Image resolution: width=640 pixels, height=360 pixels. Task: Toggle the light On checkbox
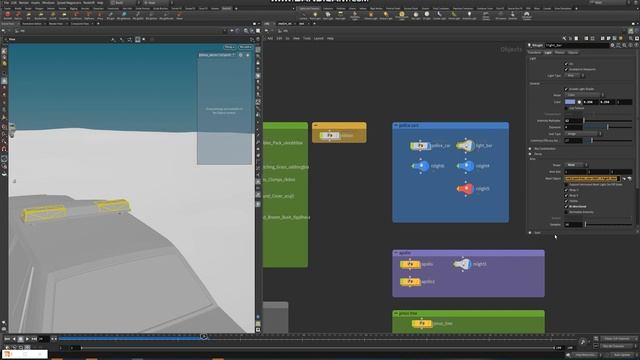pos(566,64)
